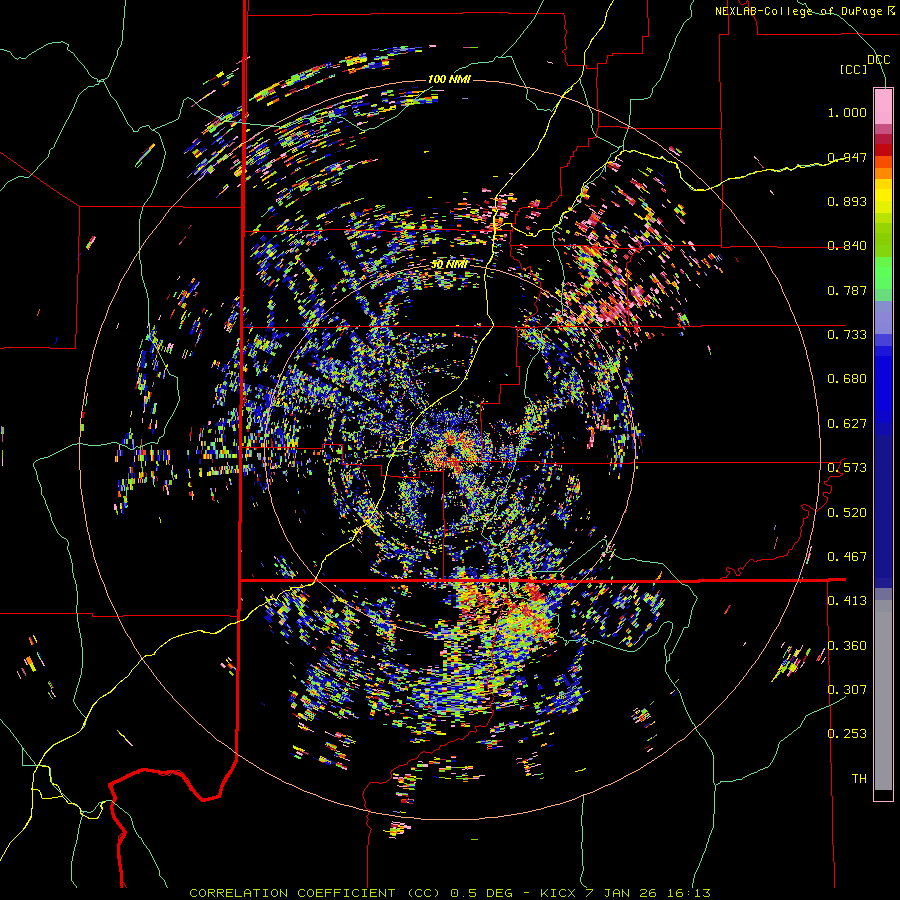This screenshot has width=900, height=900.
Task: Click the 50 NMI range ring label
Action: click(x=449, y=265)
